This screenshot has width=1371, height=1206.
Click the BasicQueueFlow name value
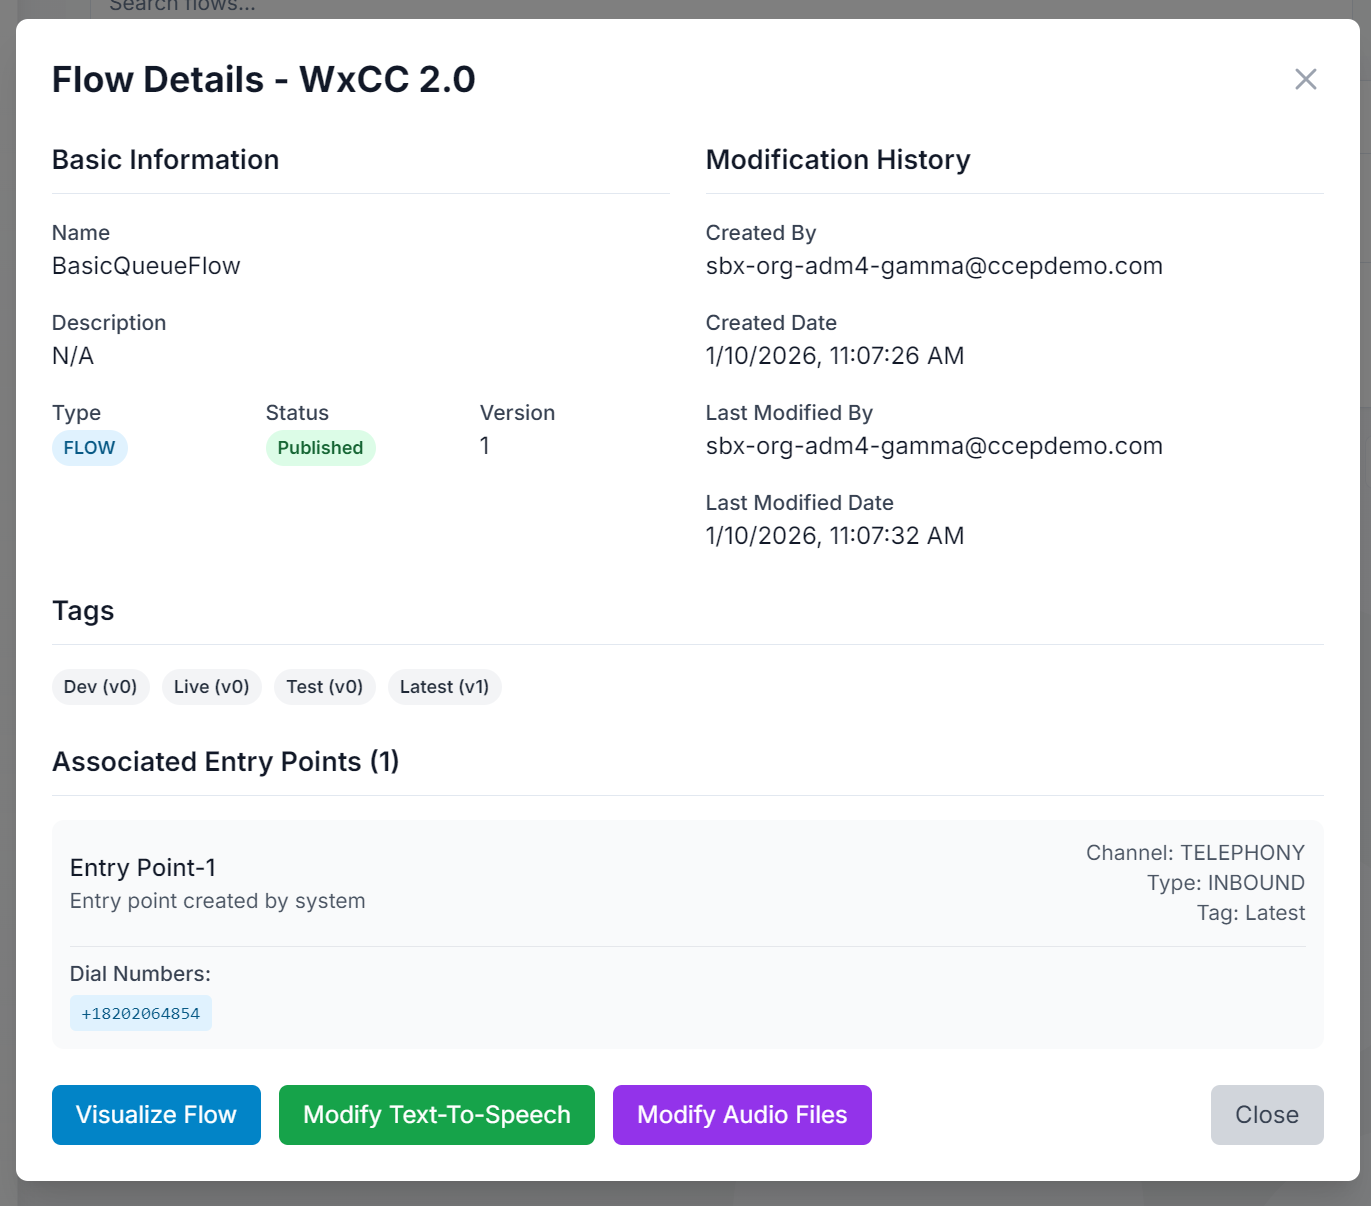(146, 266)
